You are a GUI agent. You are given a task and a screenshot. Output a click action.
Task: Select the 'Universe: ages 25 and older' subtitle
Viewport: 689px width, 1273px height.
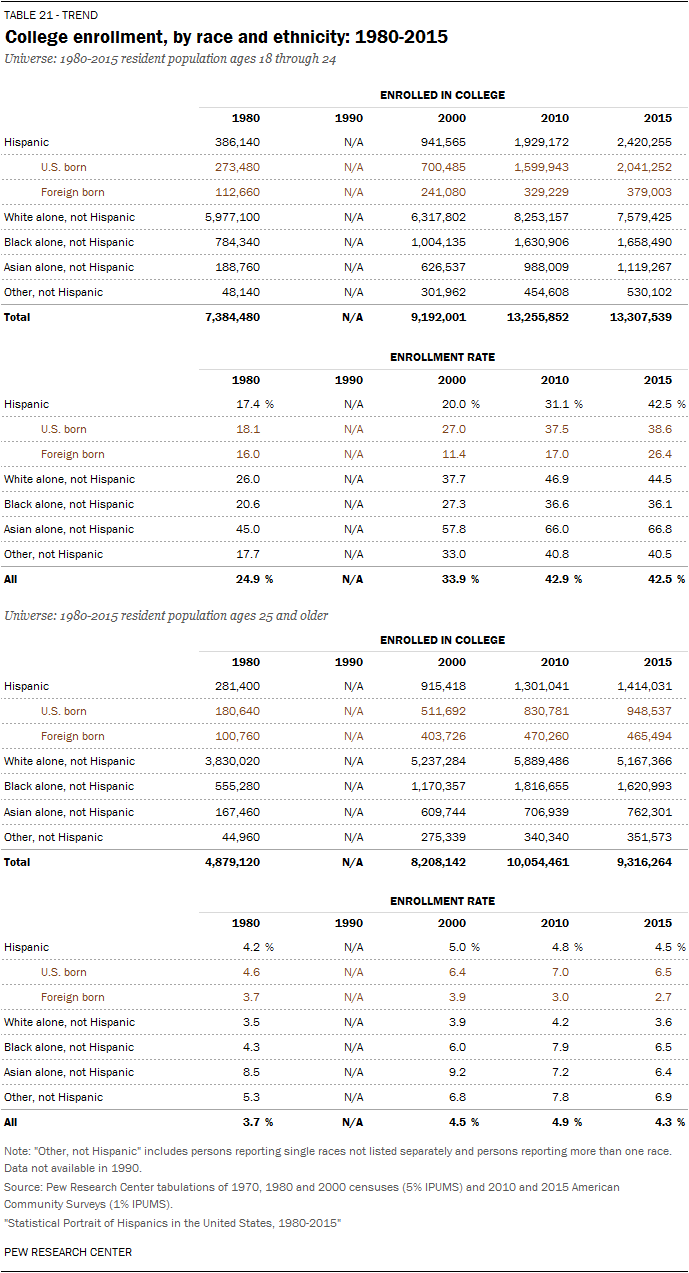(x=178, y=616)
